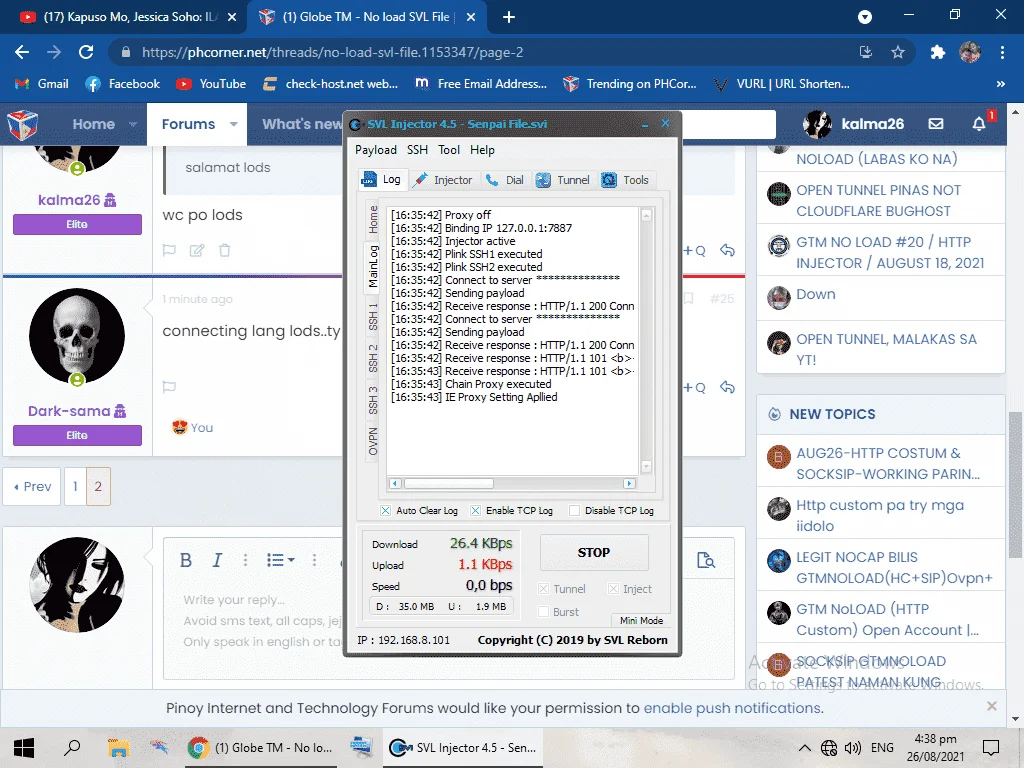This screenshot has height=768, width=1024.
Task: Click reply arrow on kalma26's post
Action: [728, 250]
